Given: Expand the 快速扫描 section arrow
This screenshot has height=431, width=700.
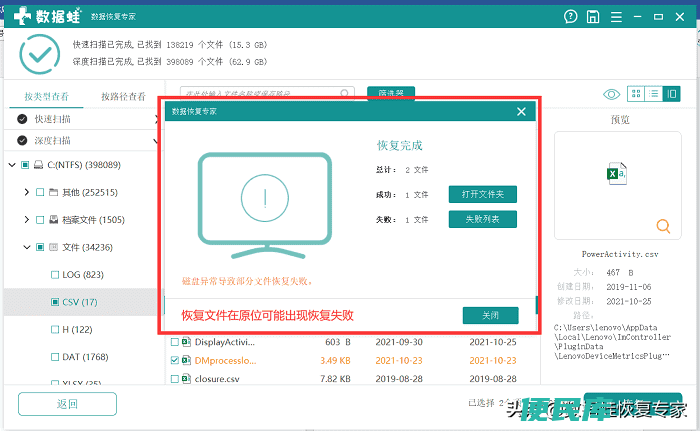Looking at the screenshot, I should (156, 119).
